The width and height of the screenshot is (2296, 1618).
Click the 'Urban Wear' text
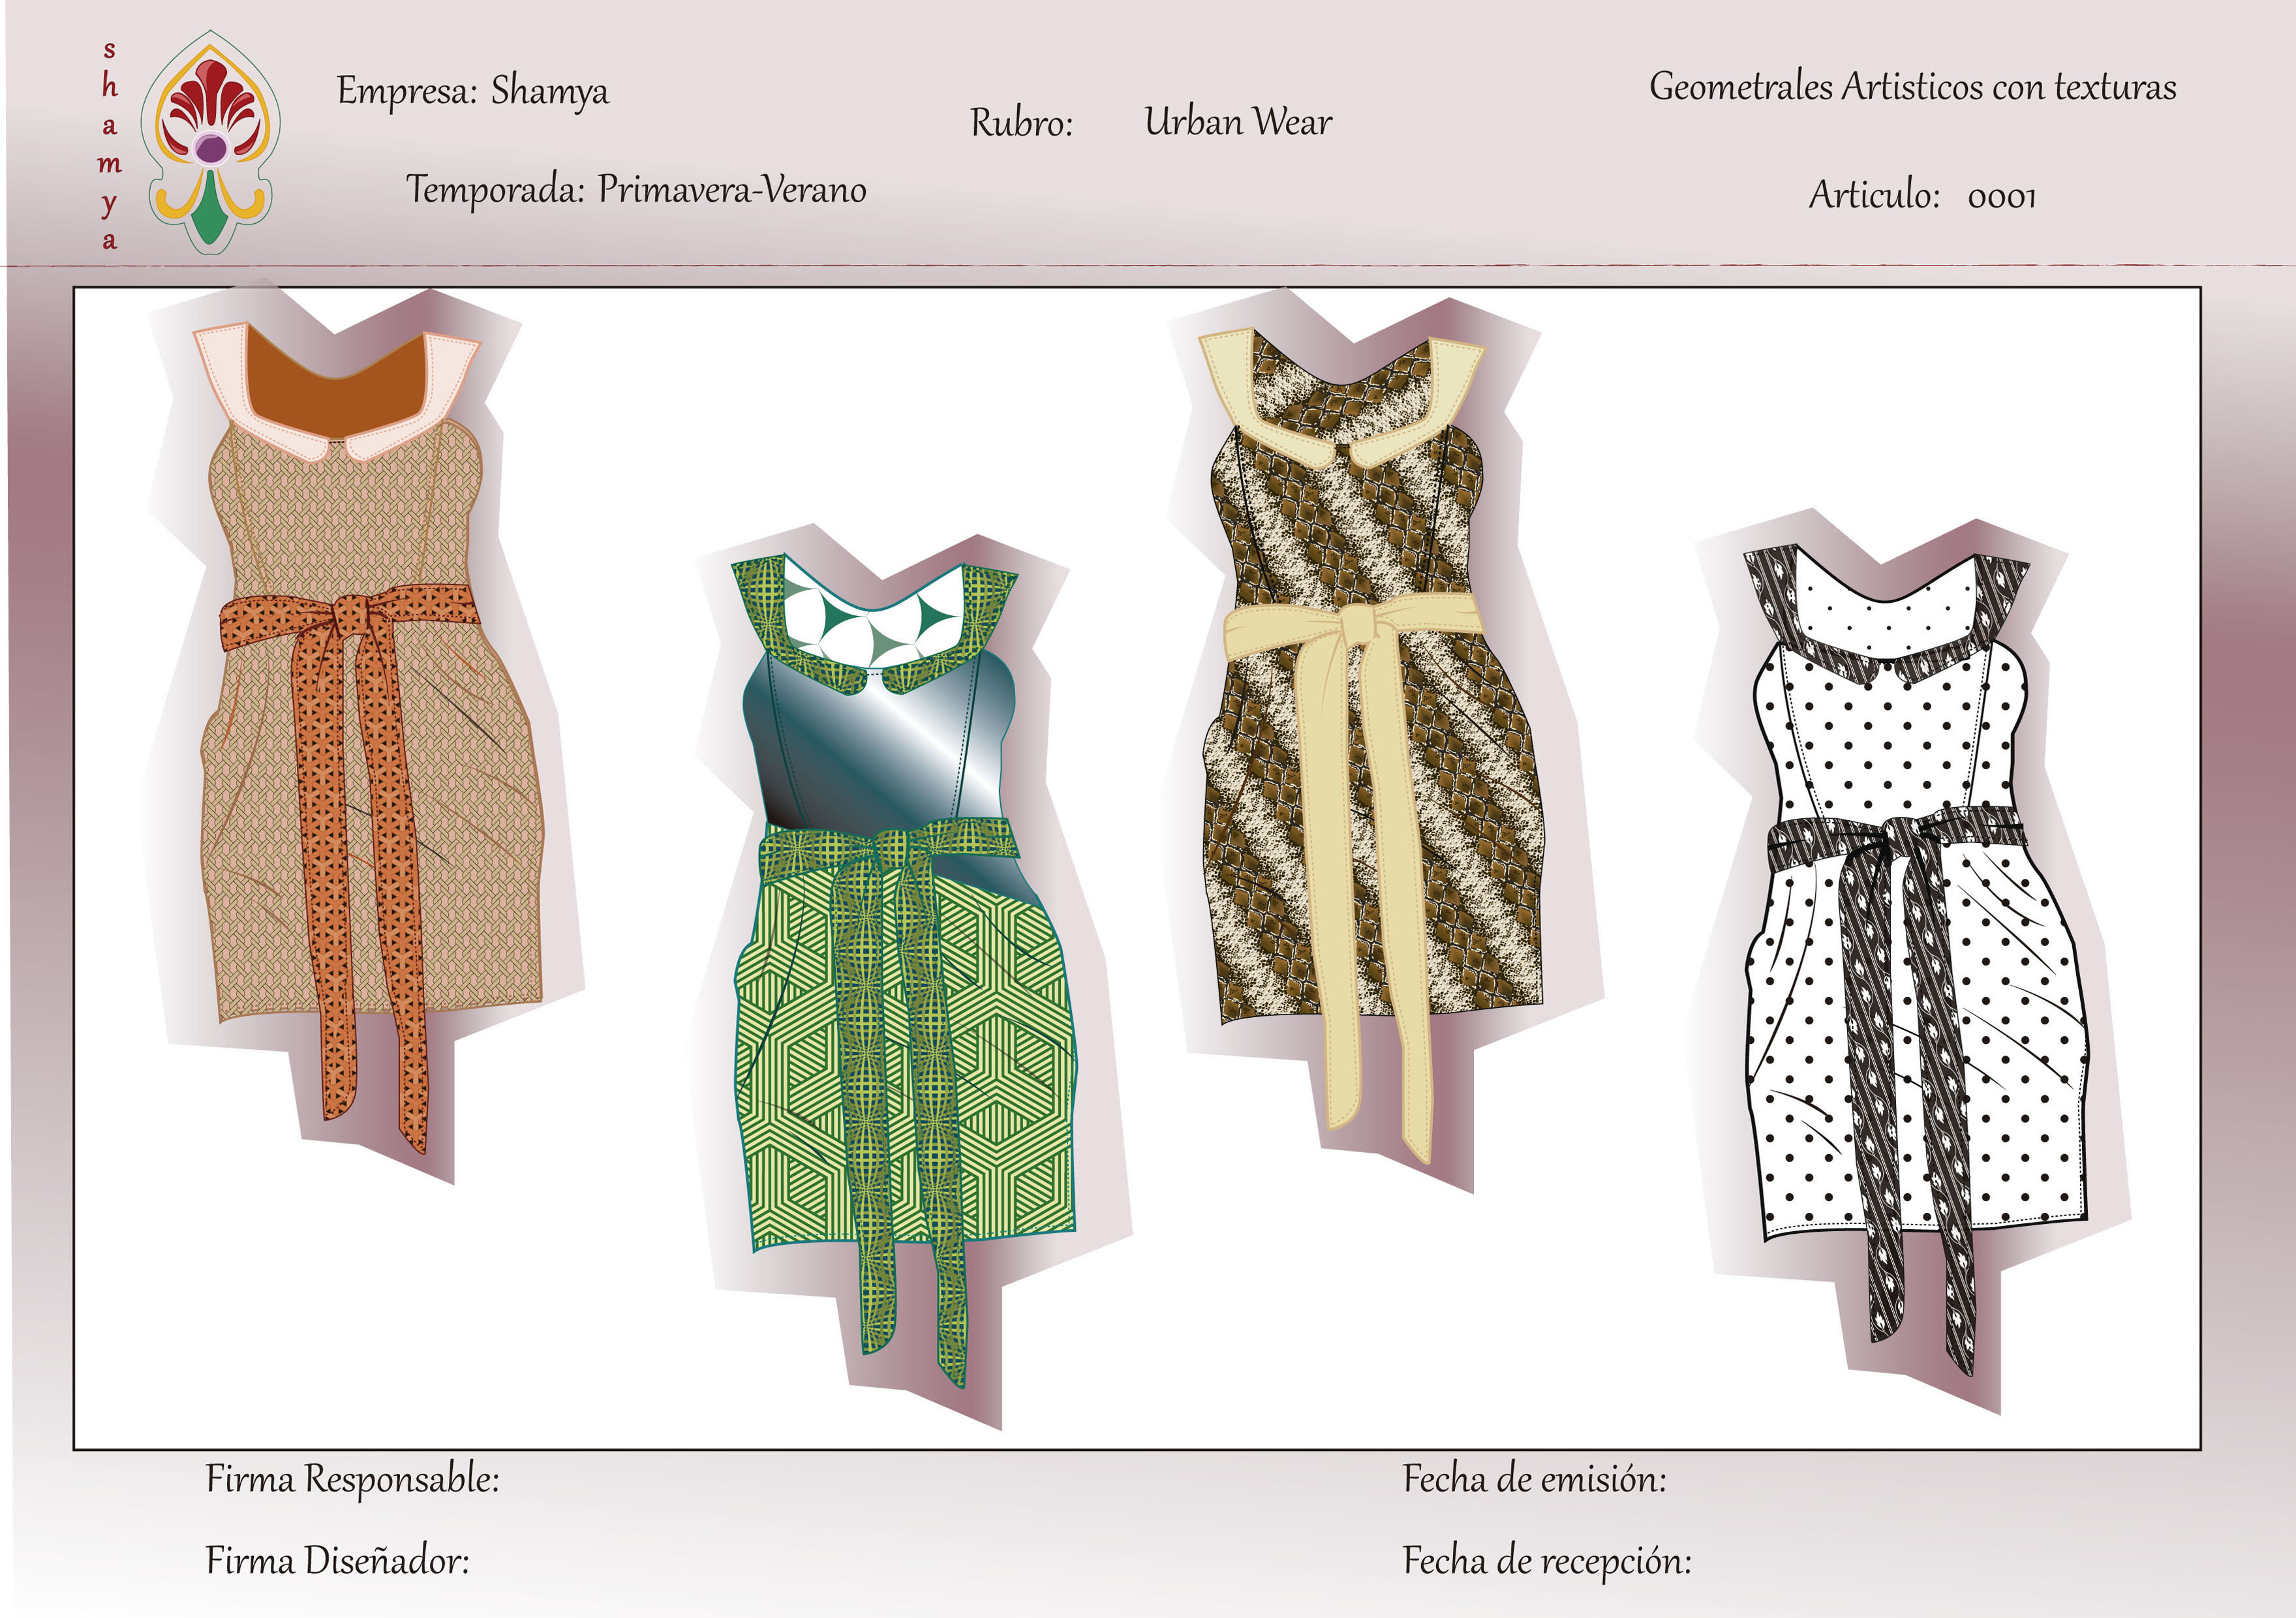coord(1238,122)
